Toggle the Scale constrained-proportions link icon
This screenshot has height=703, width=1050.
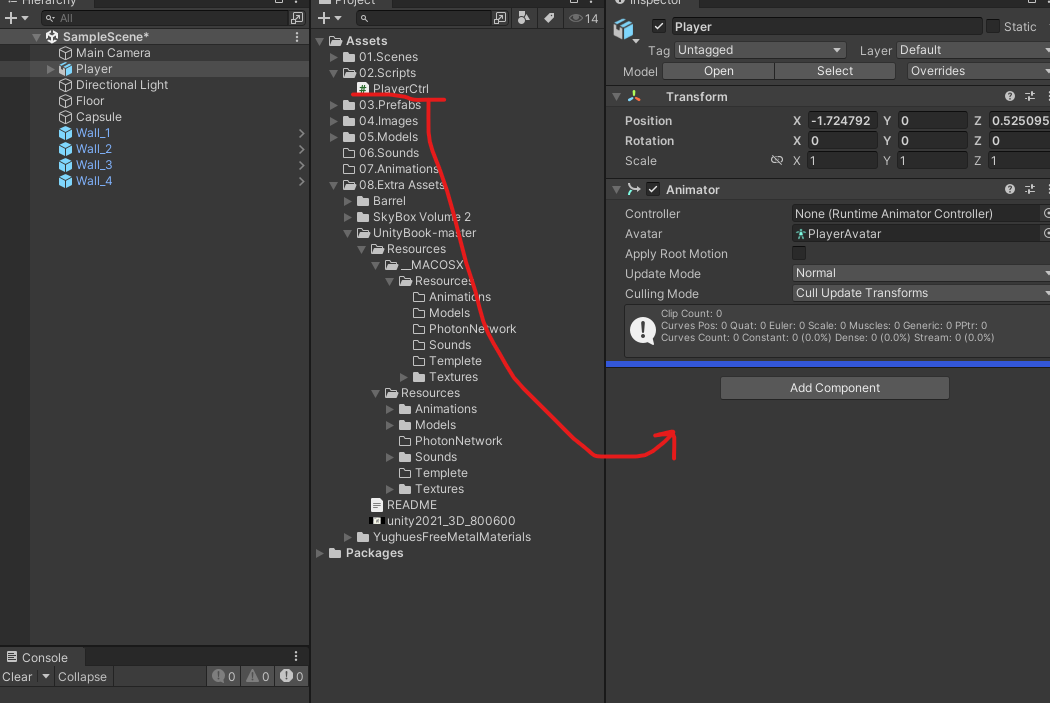click(x=777, y=160)
